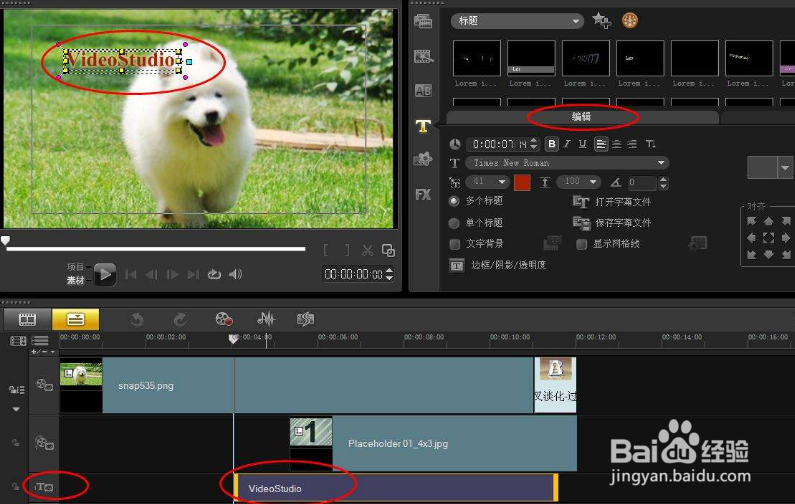
Task: Click 保存字幕文件 button
Action: 611,223
